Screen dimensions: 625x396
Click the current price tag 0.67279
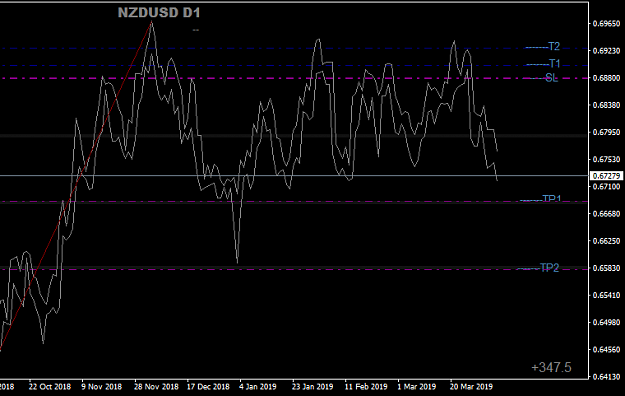click(x=606, y=176)
